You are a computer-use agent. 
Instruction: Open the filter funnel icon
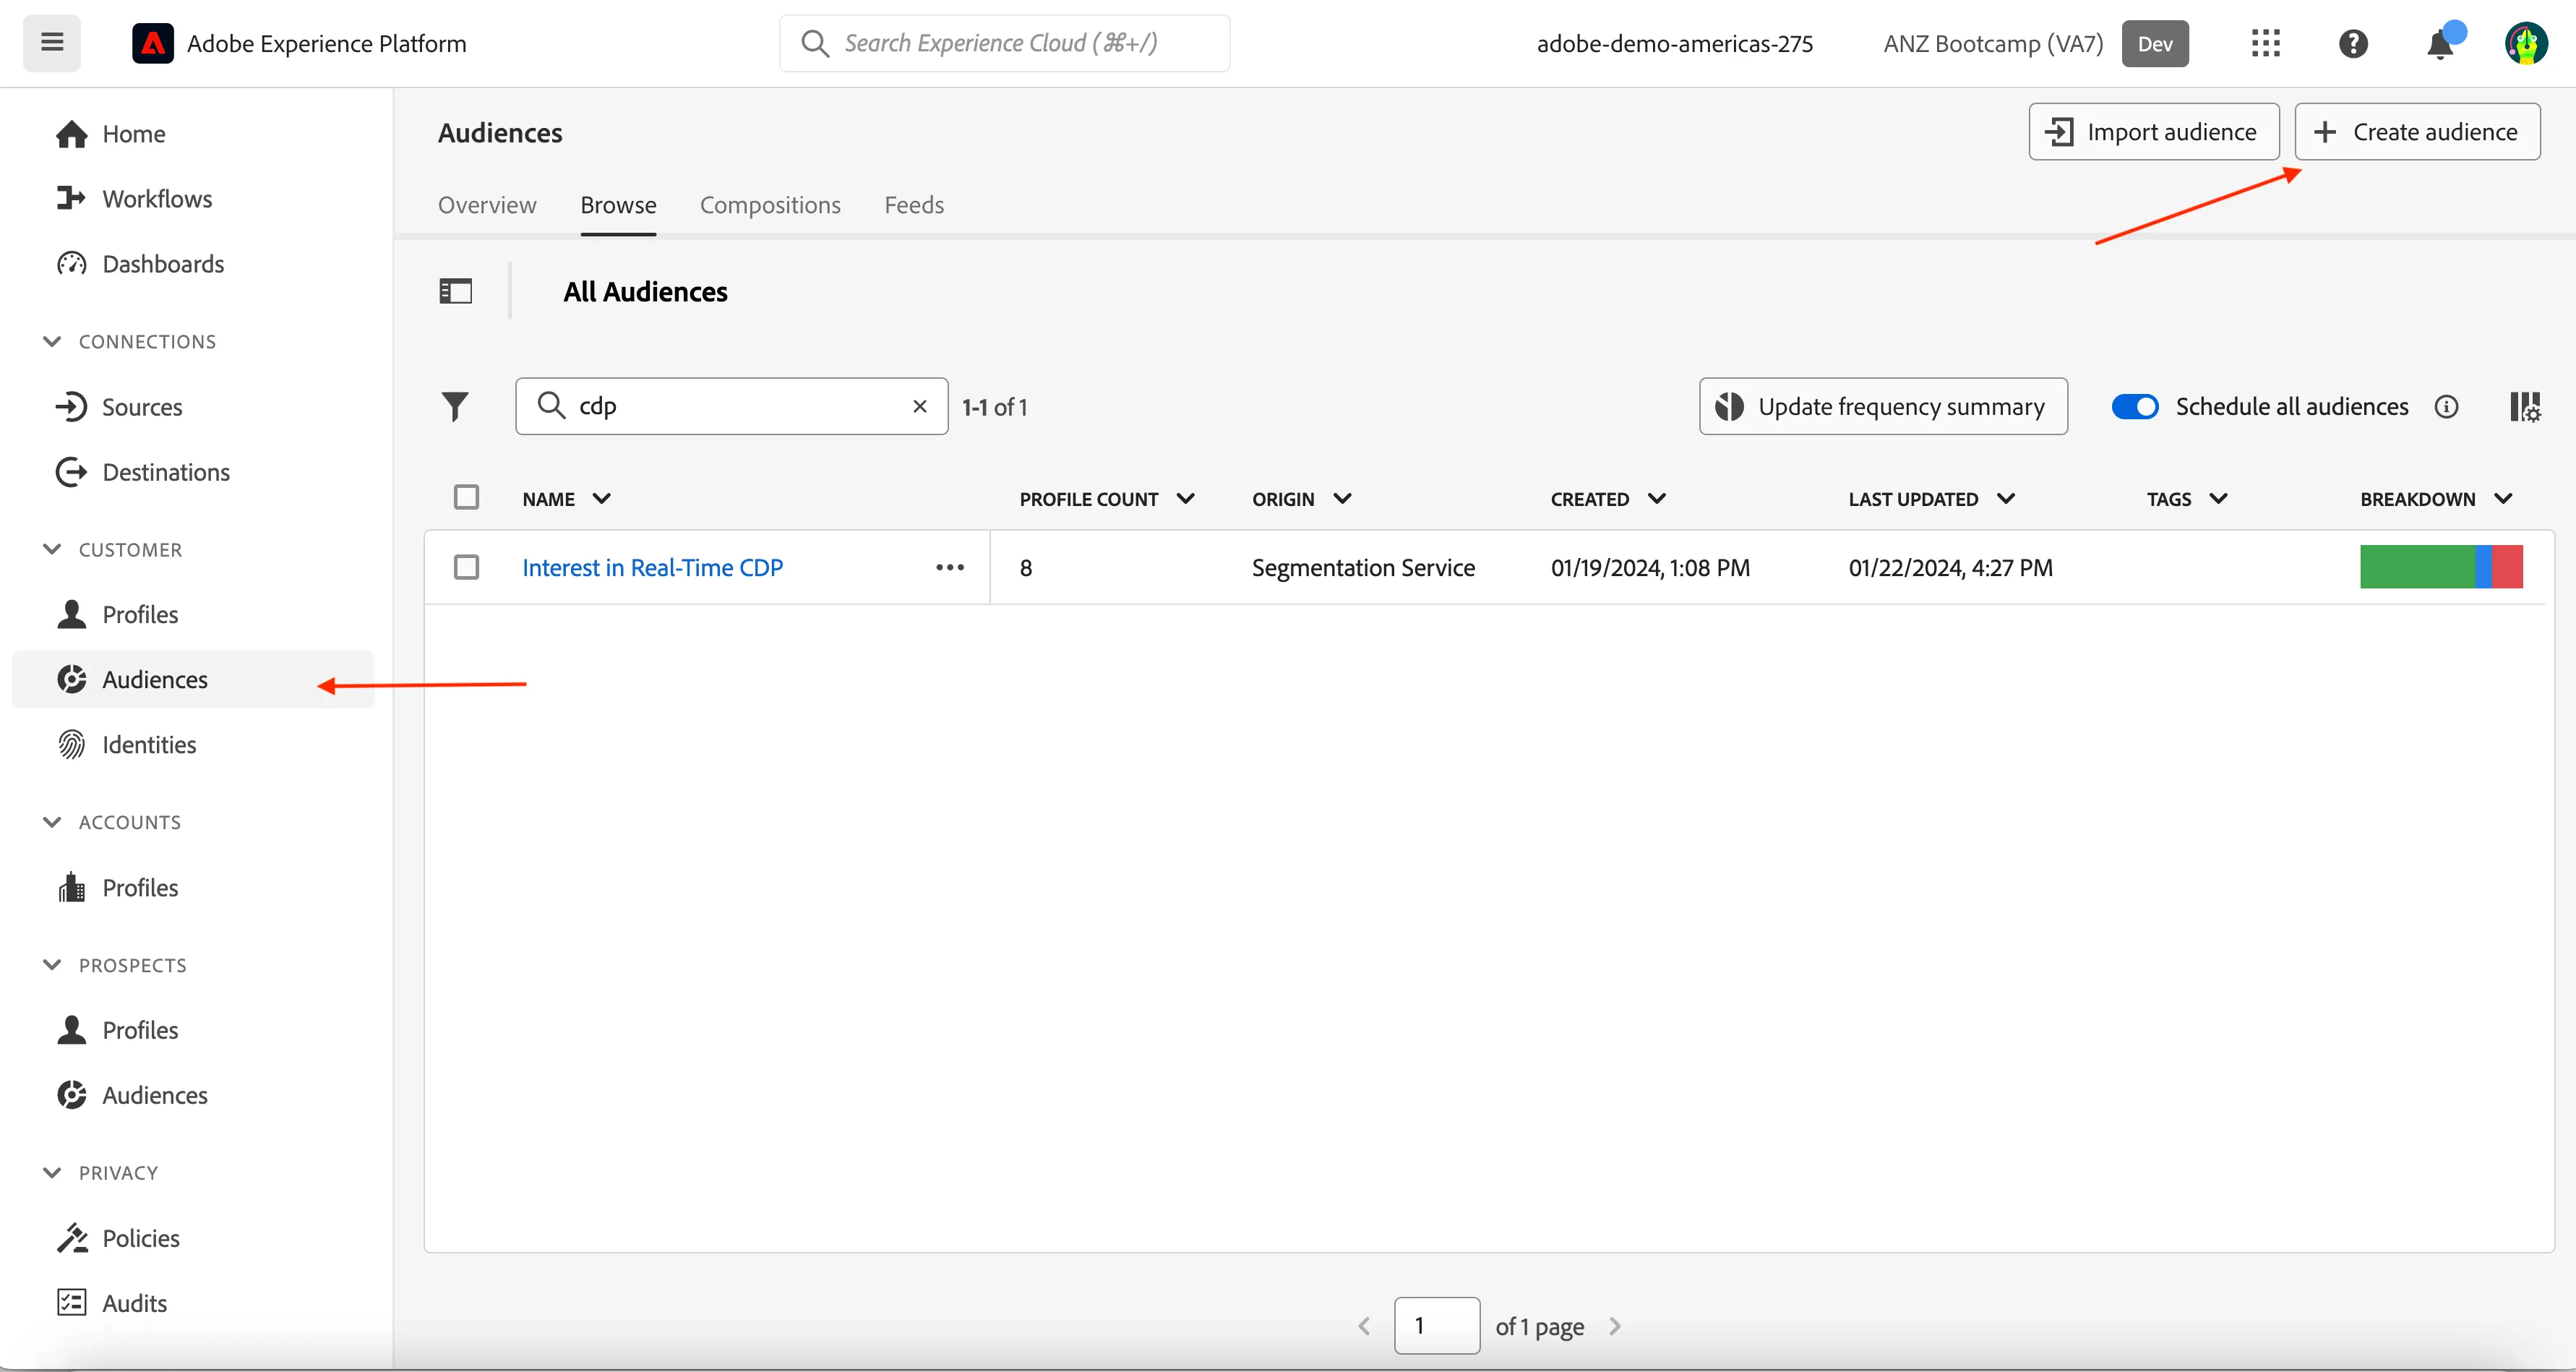click(x=455, y=406)
